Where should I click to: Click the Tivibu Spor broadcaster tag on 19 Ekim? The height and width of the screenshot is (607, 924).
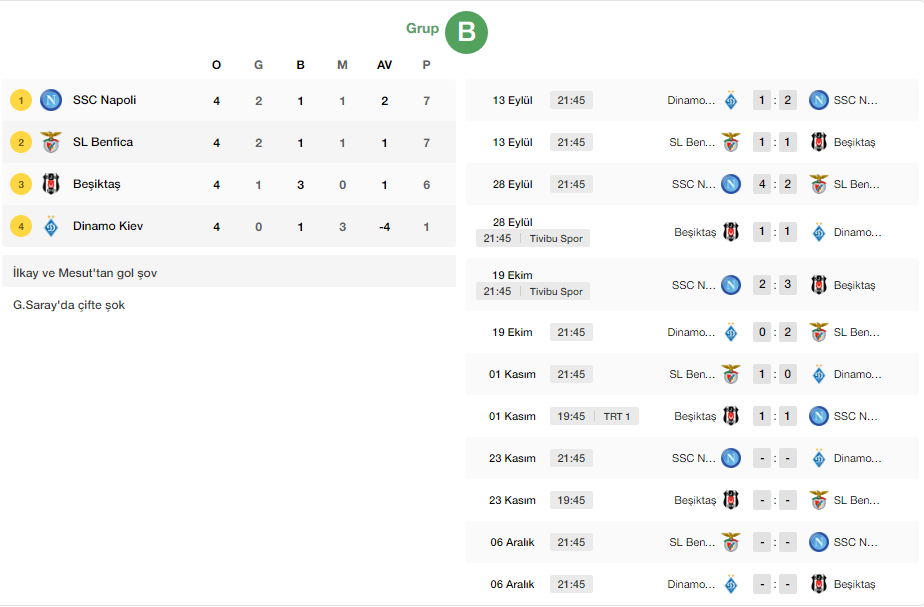pos(556,292)
